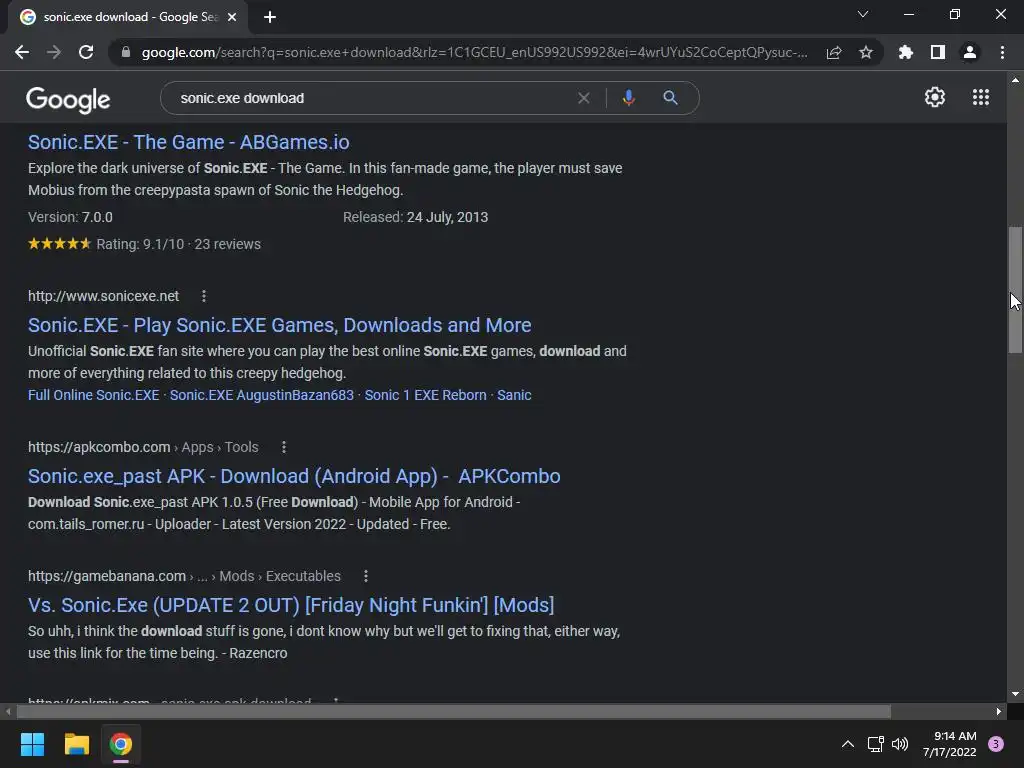The image size is (1024, 768).
Task: Open the Full Online Sonic.EXE sitelink
Action: [x=93, y=395]
